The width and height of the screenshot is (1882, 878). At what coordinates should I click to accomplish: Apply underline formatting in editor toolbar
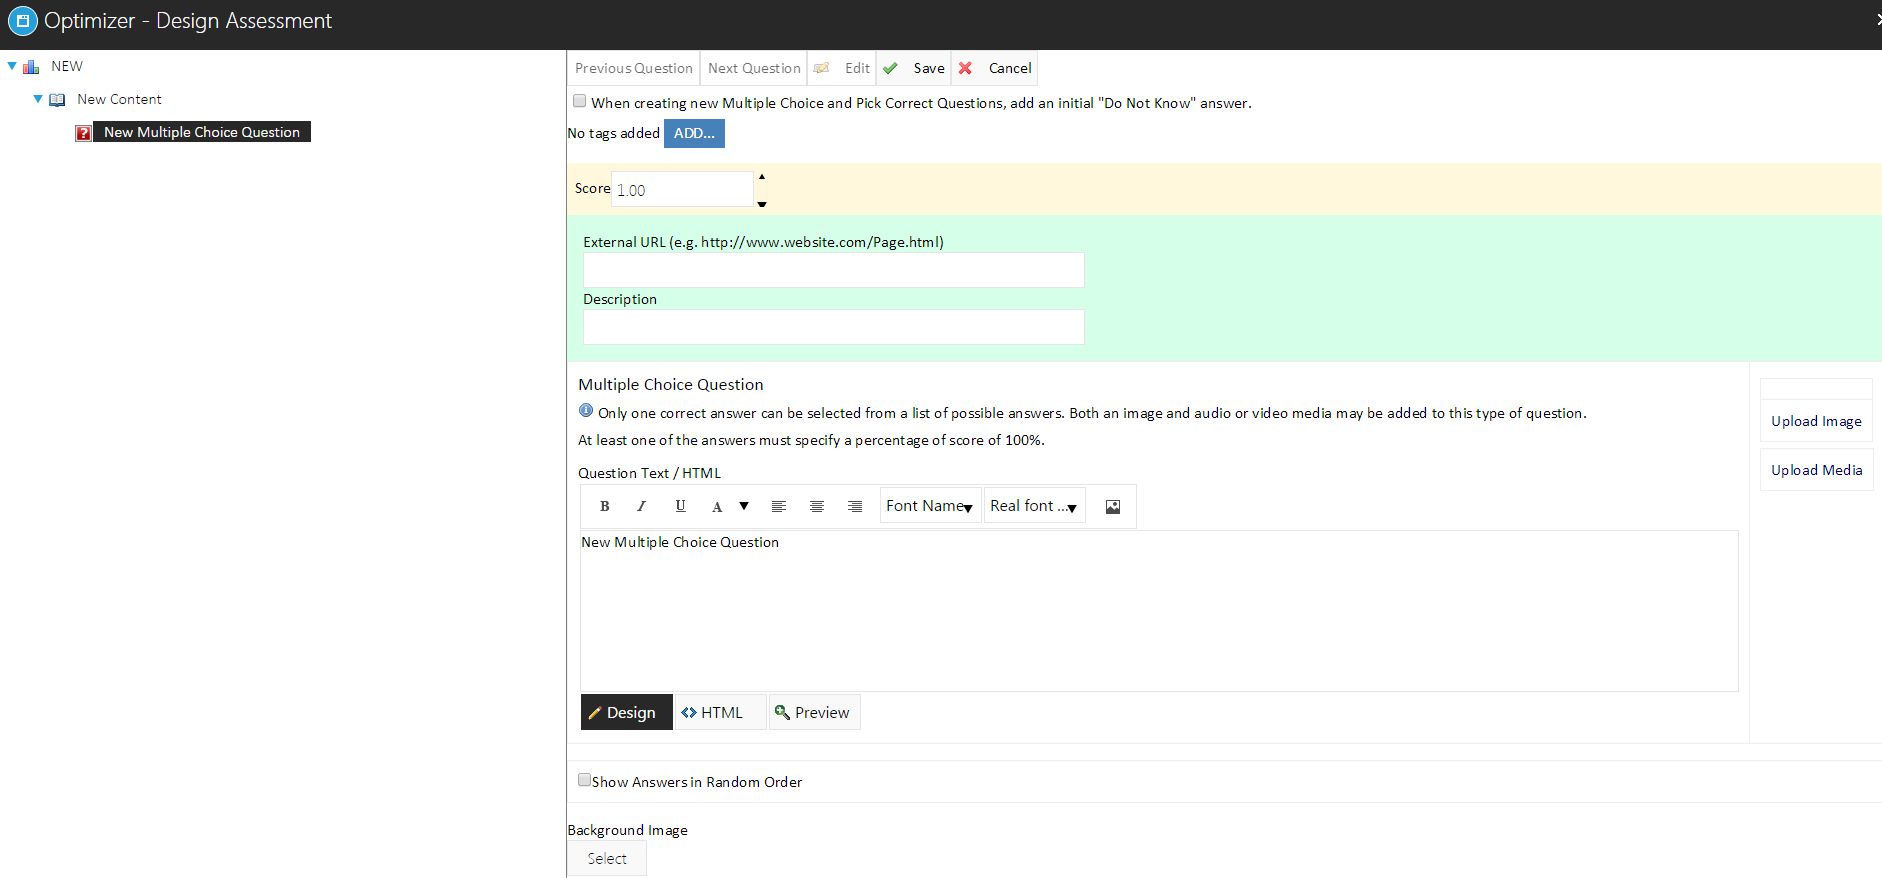click(x=680, y=506)
